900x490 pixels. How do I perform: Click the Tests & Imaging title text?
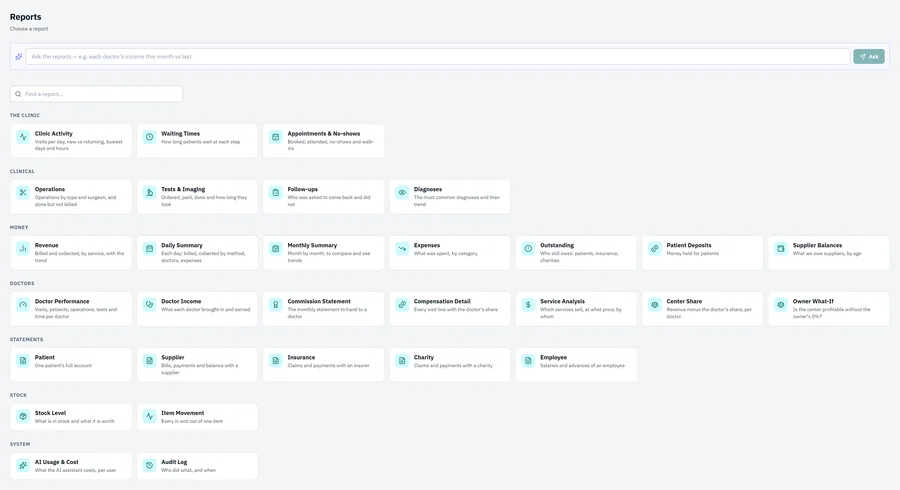183,189
